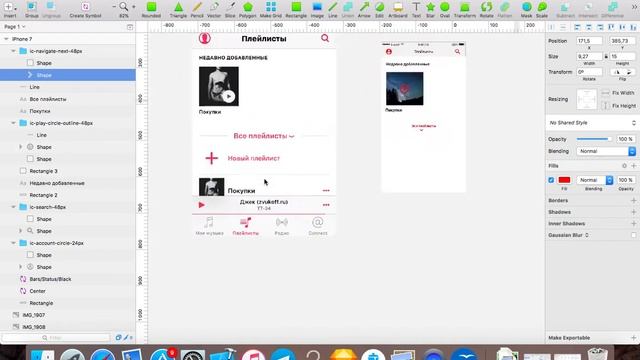Select the Vector tool
Image resolution: width=640 pixels, height=360 pixels.
[214, 9]
